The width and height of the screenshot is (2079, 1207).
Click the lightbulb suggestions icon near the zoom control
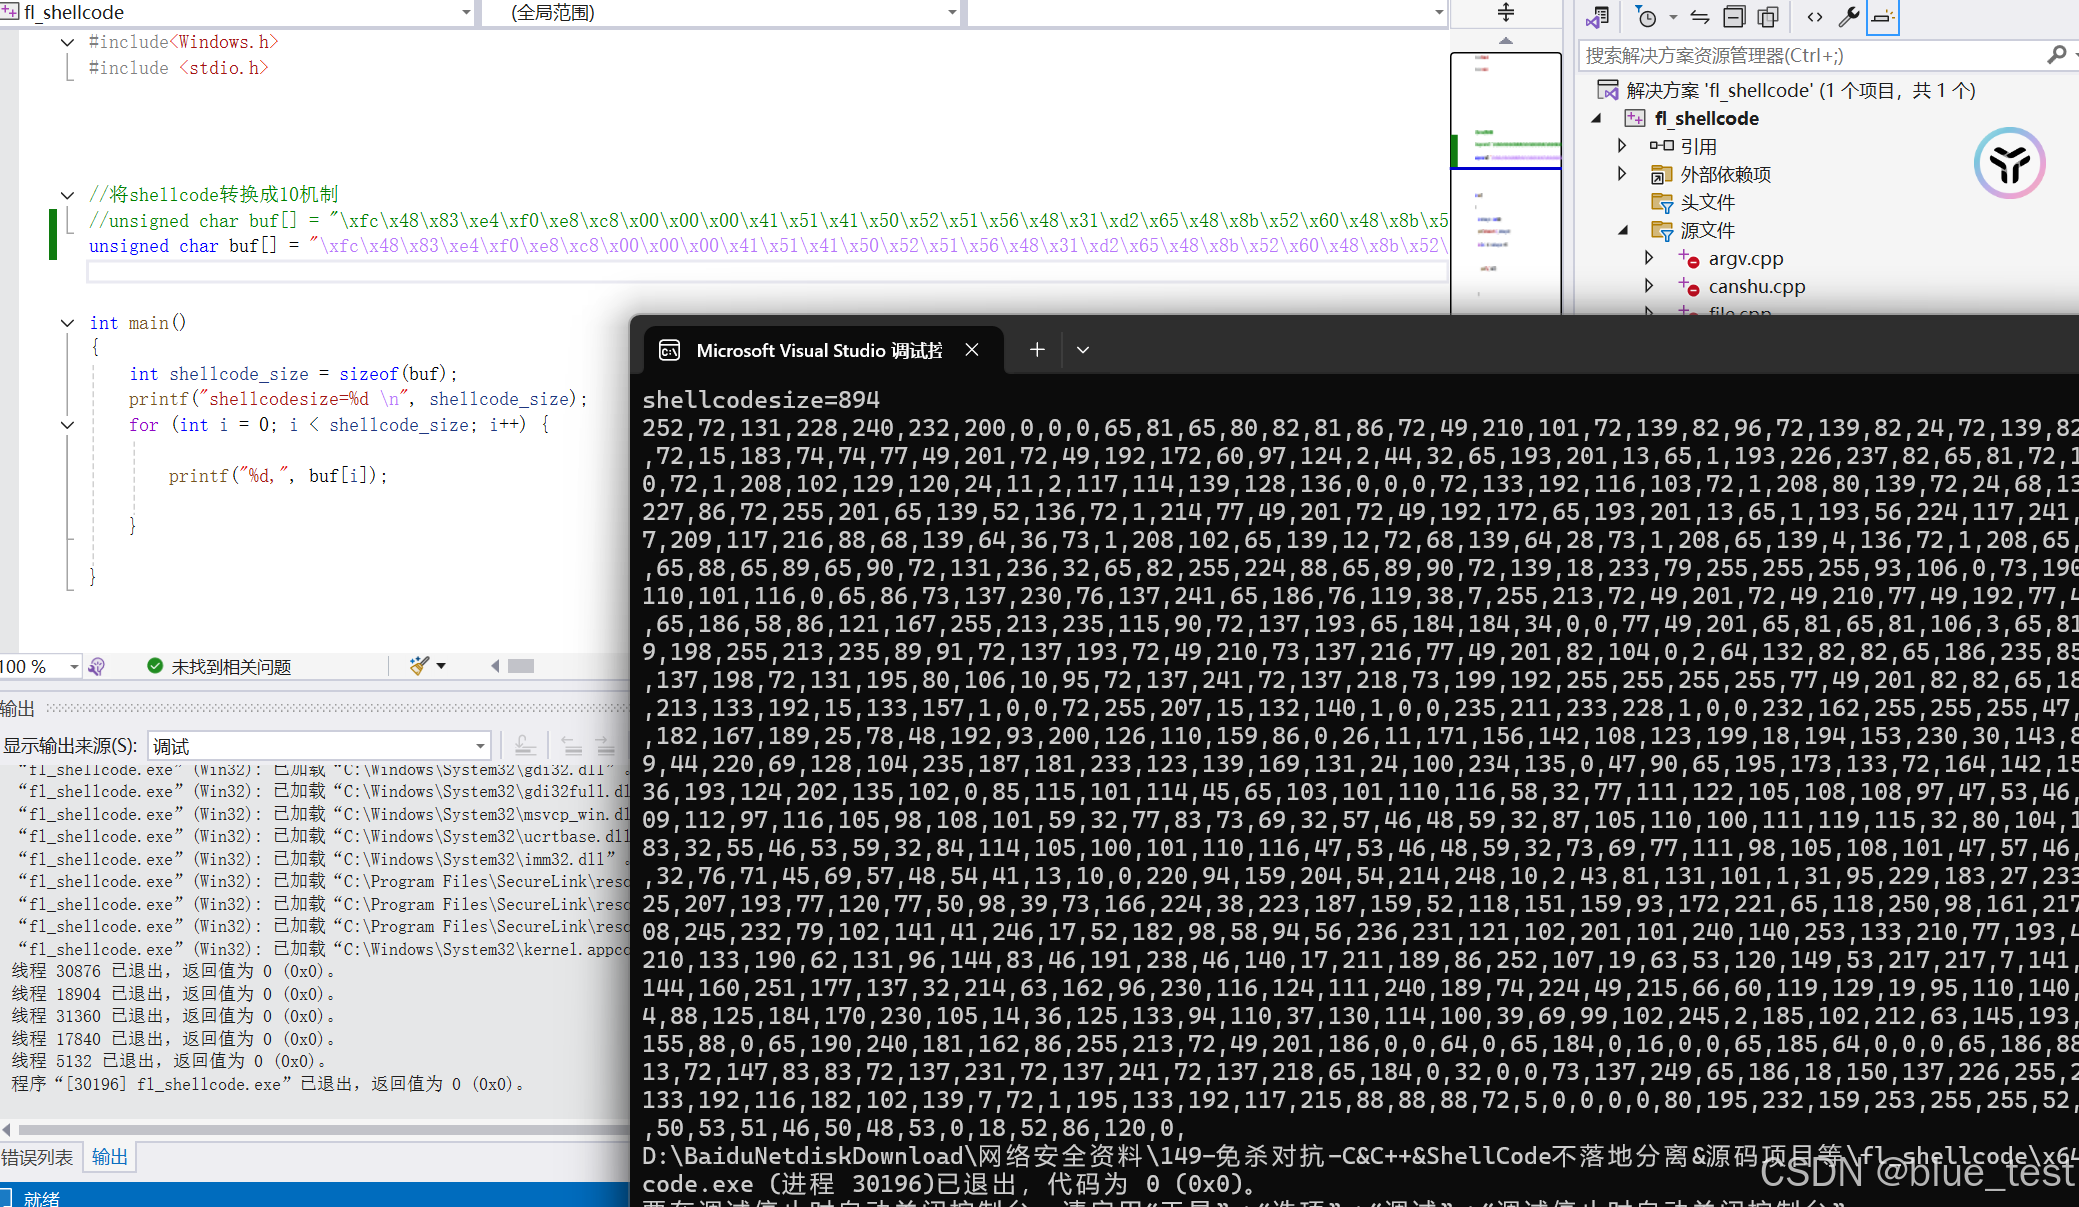point(97,666)
